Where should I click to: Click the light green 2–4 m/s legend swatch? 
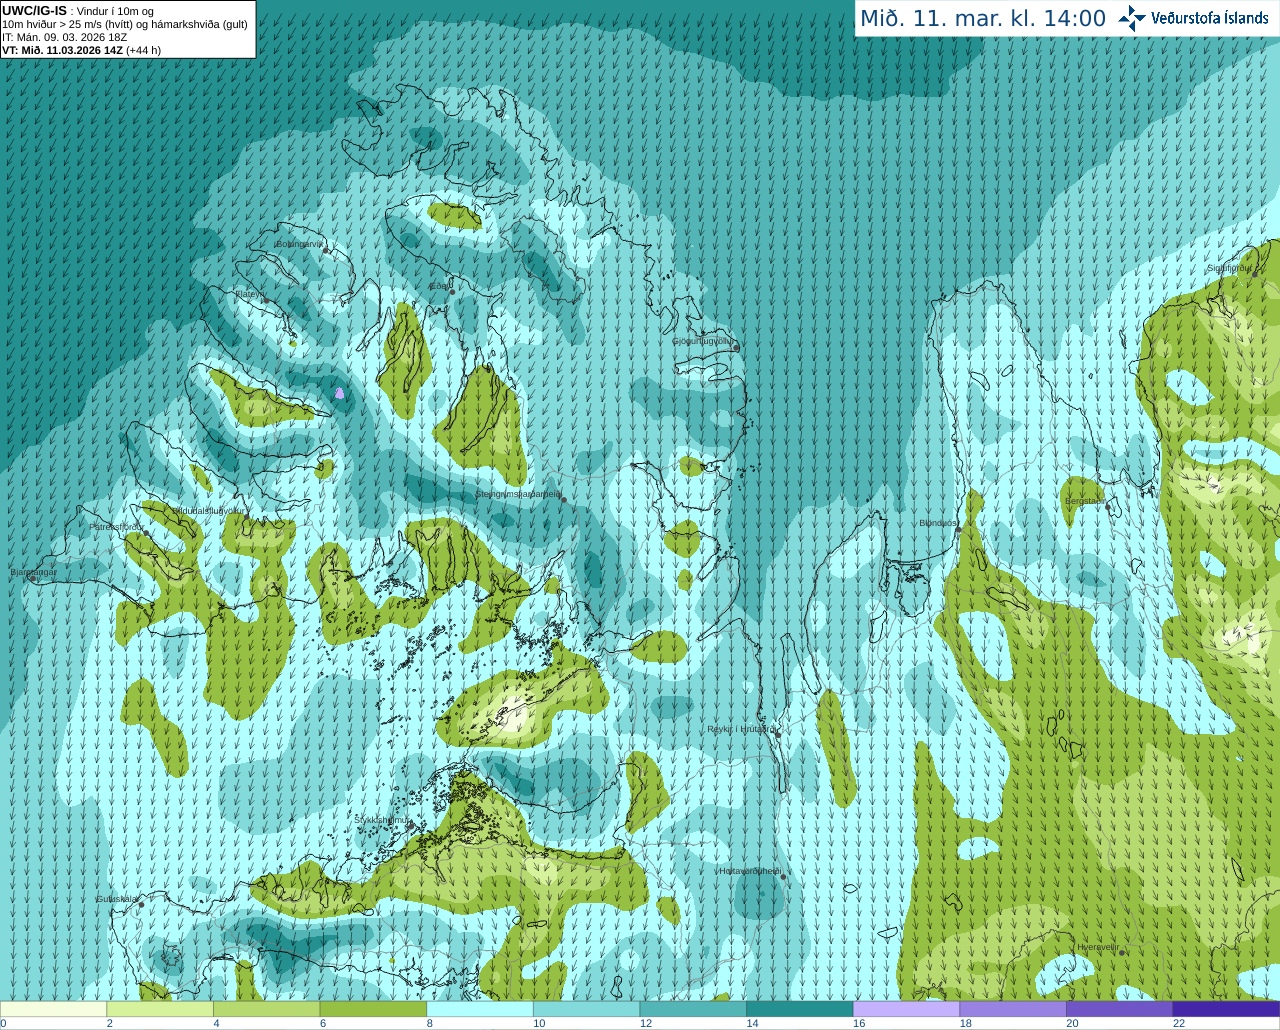pyautogui.click(x=160, y=1009)
